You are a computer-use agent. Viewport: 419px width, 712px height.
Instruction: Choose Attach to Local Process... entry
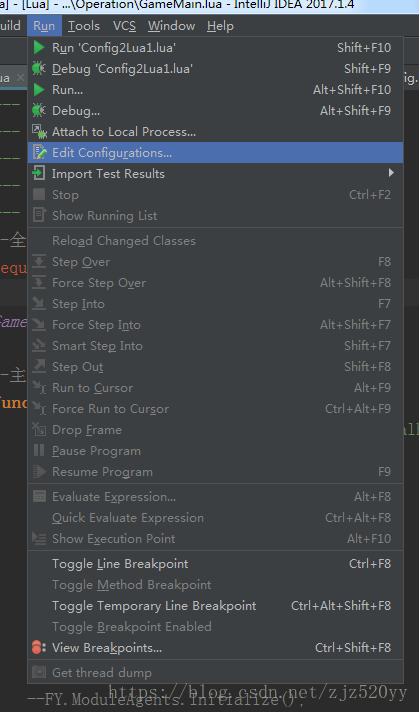pyautogui.click(x=216, y=132)
